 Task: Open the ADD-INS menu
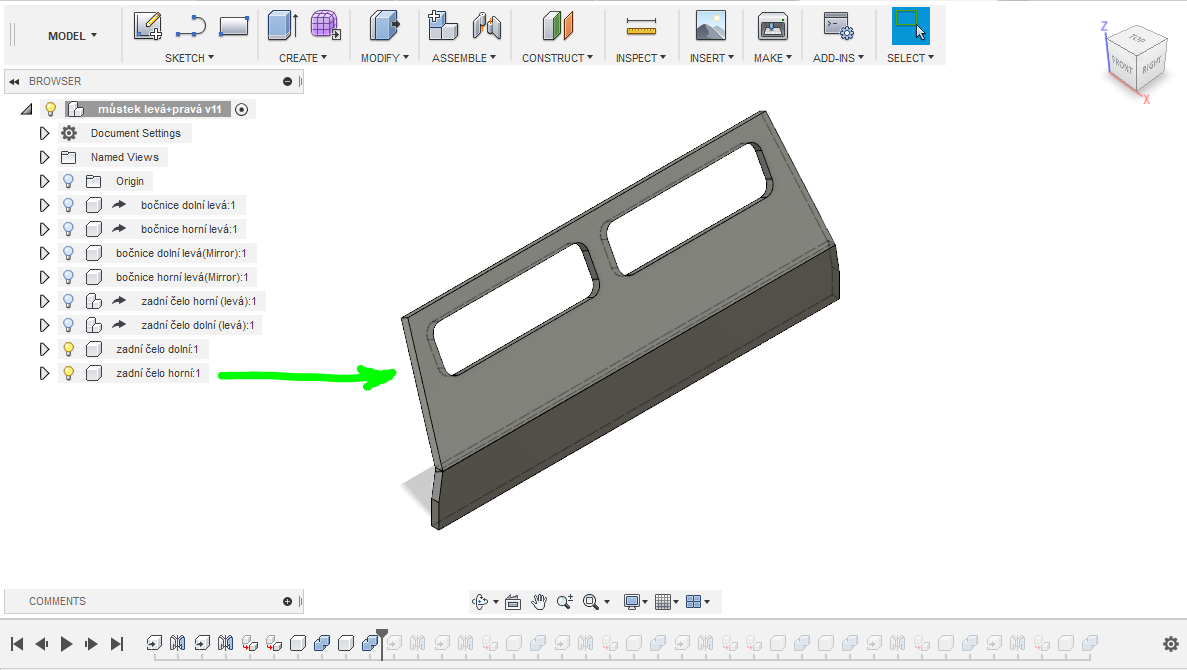(837, 58)
